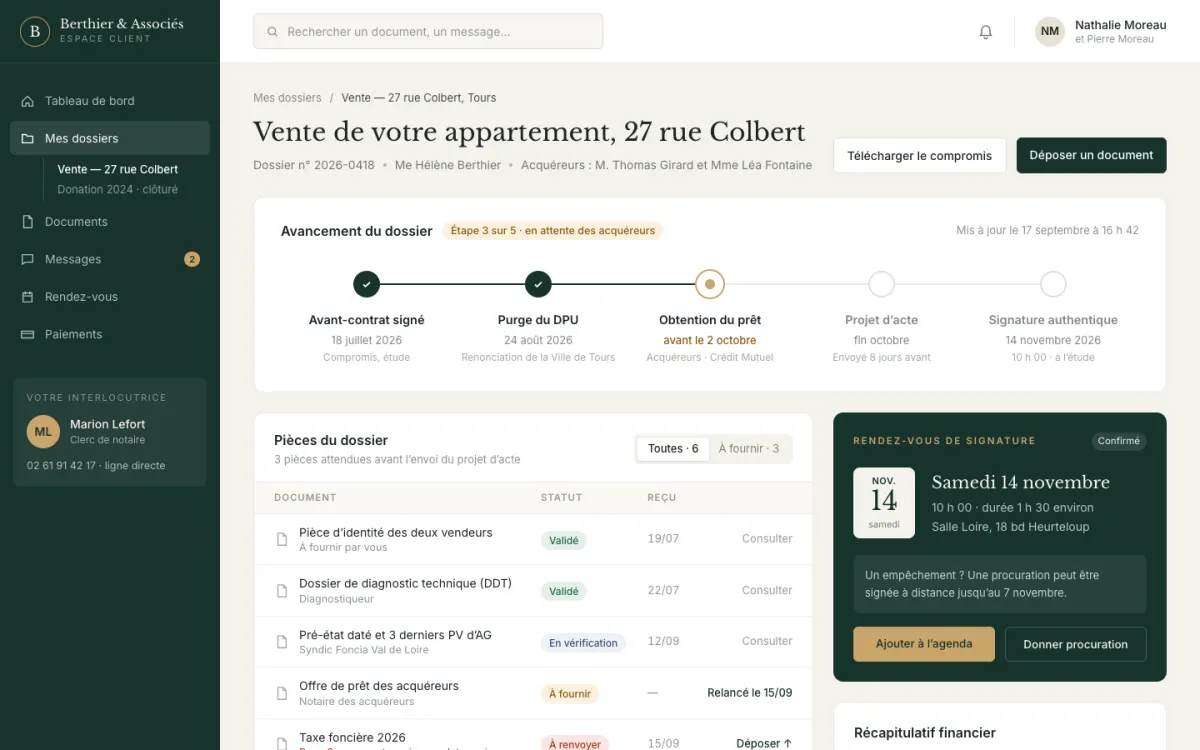Click the Messages chat bubble icon

[28, 259]
